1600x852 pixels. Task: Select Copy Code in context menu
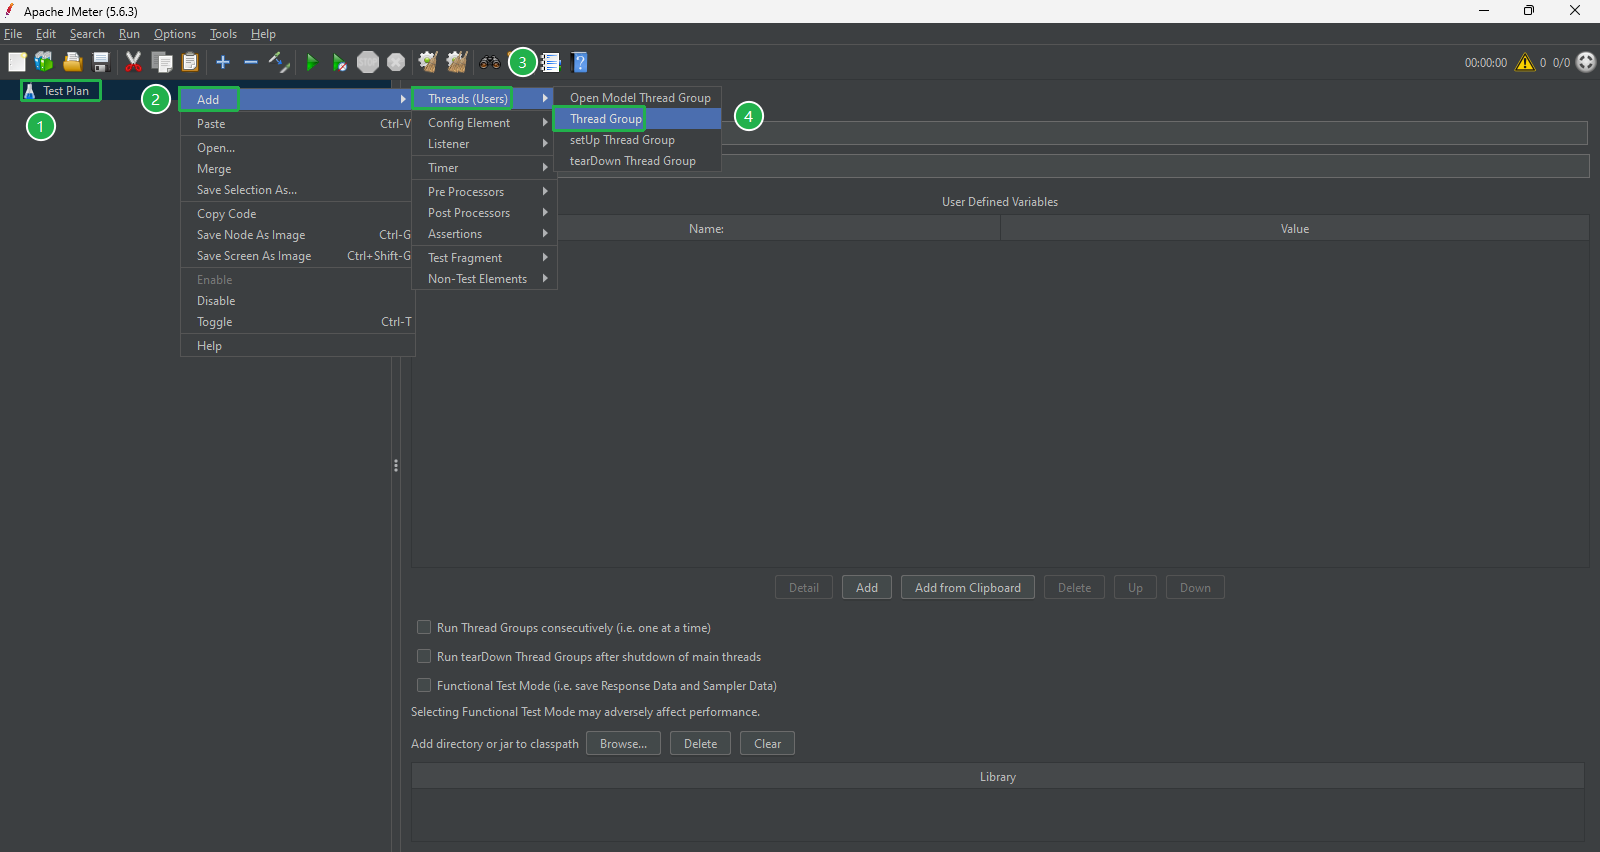point(297,213)
